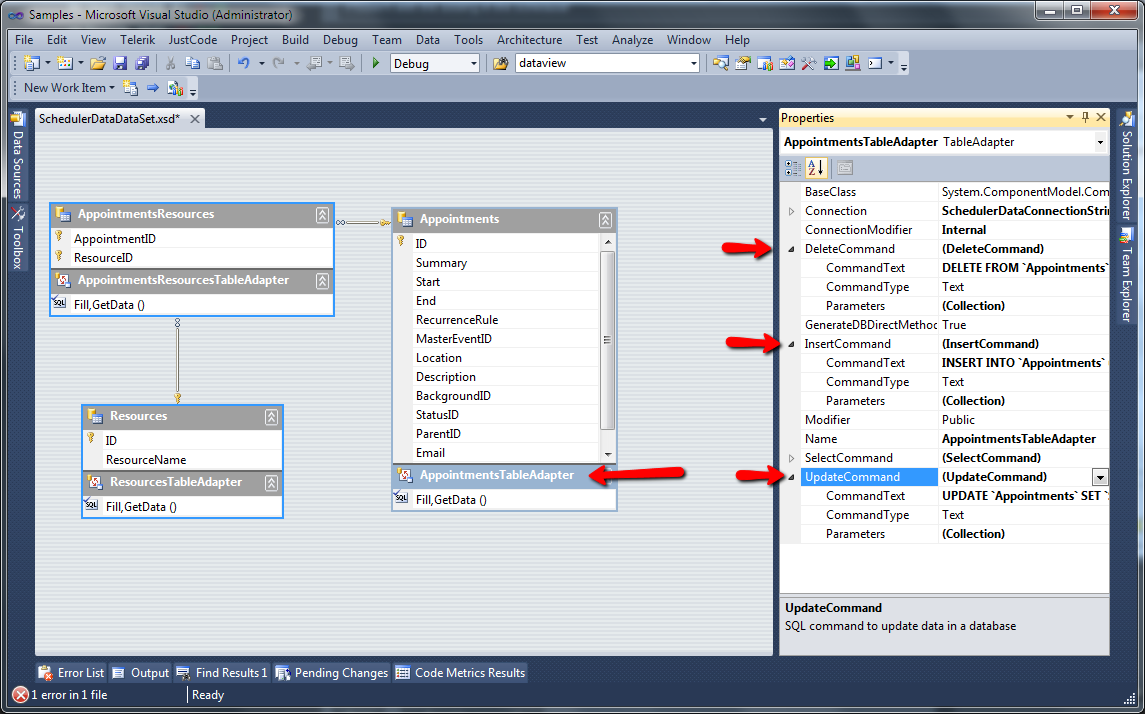Viewport: 1145px width, 714px height.
Task: Open the JustCode menu
Action: pos(193,40)
